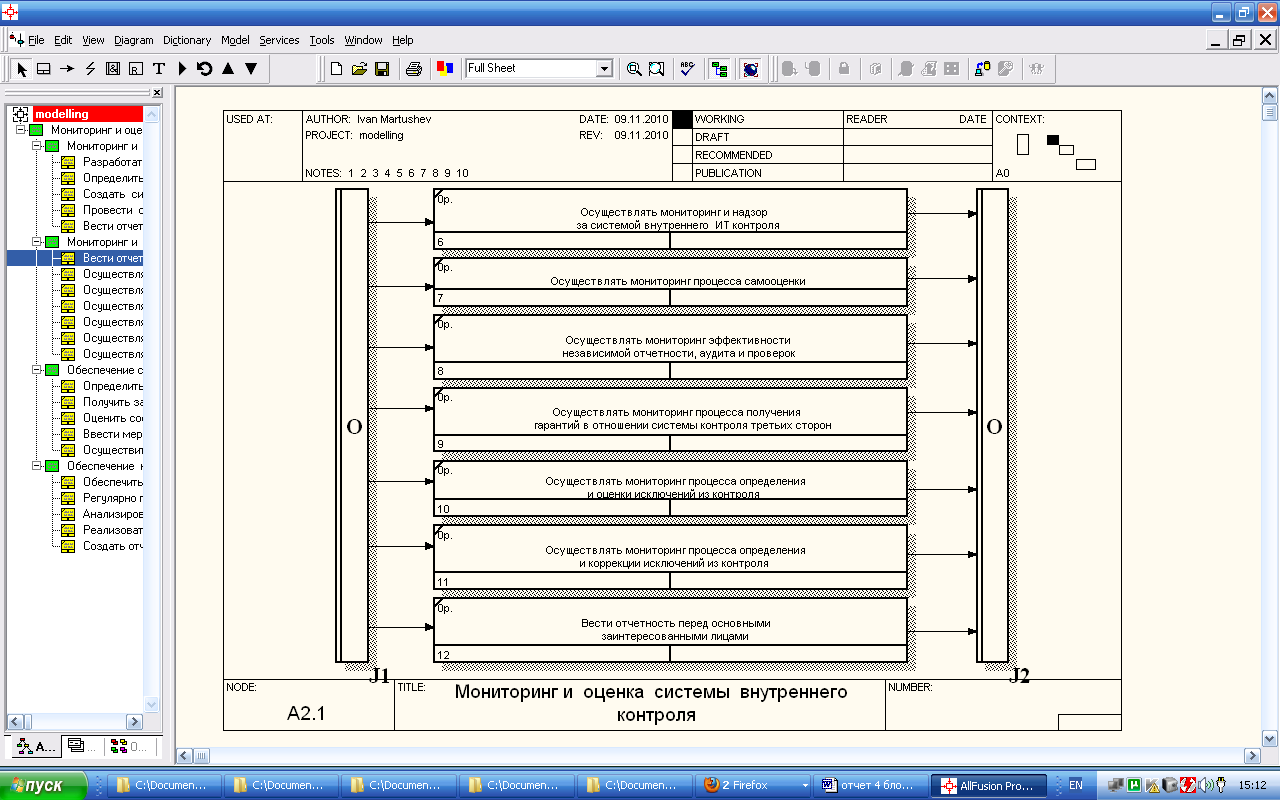Select activity box 6 'мониторинг и надзор'
This screenshot has height=800, width=1280.
(x=670, y=218)
